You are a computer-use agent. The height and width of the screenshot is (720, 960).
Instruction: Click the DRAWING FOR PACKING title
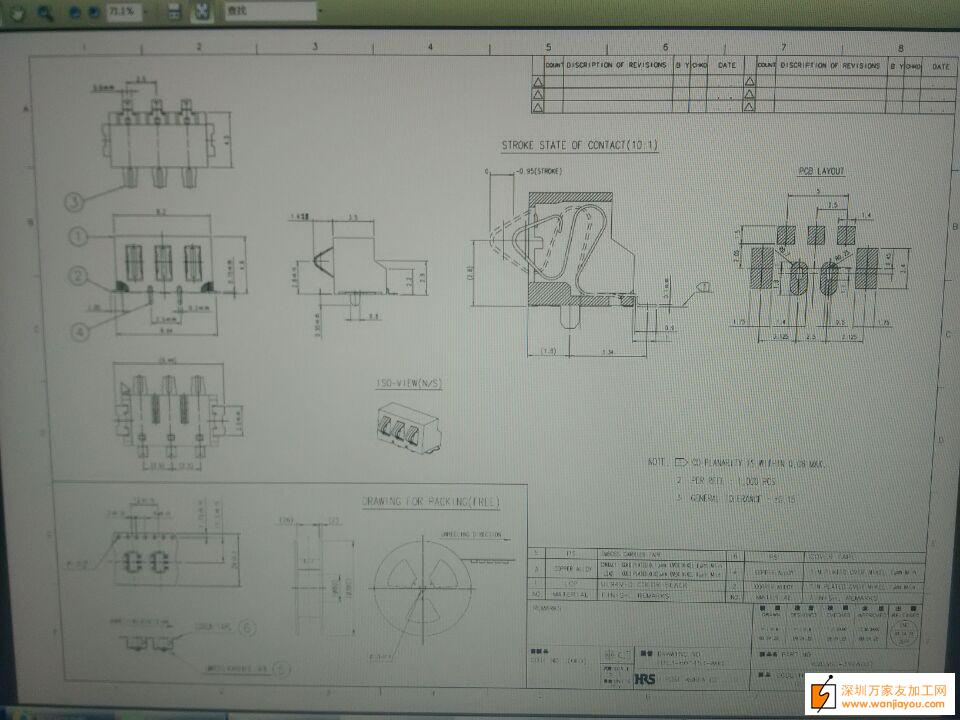pyautogui.click(x=430, y=500)
